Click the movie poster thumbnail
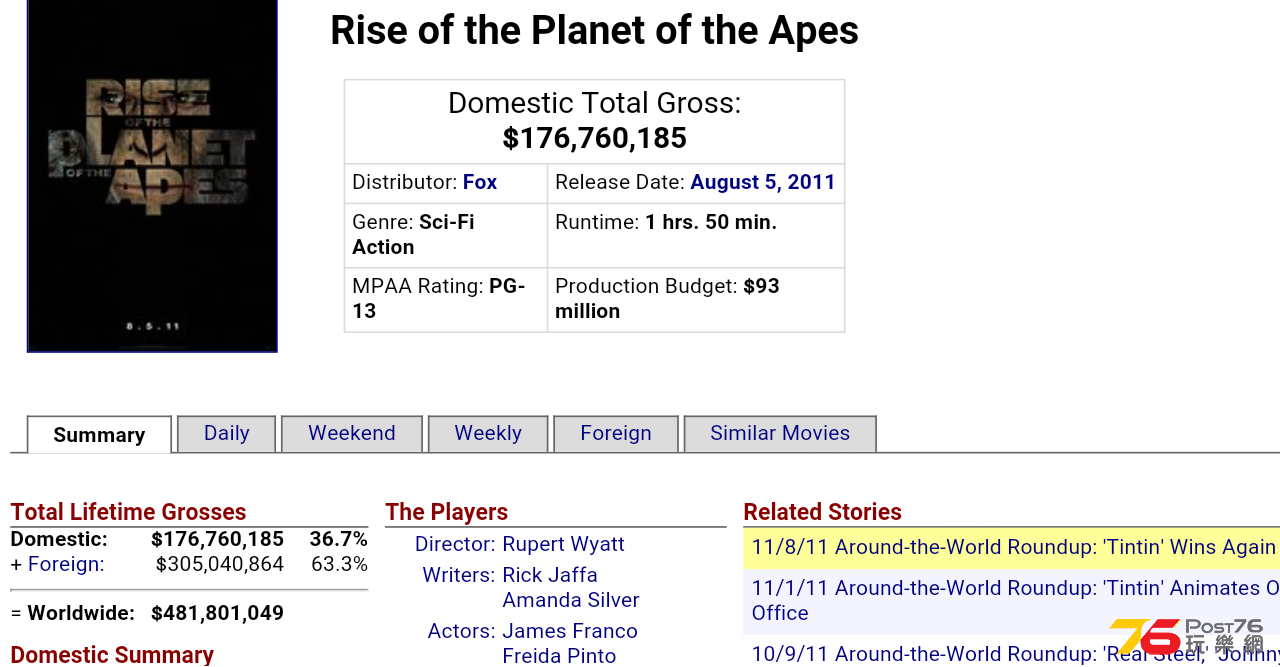1280x667 pixels. click(152, 175)
